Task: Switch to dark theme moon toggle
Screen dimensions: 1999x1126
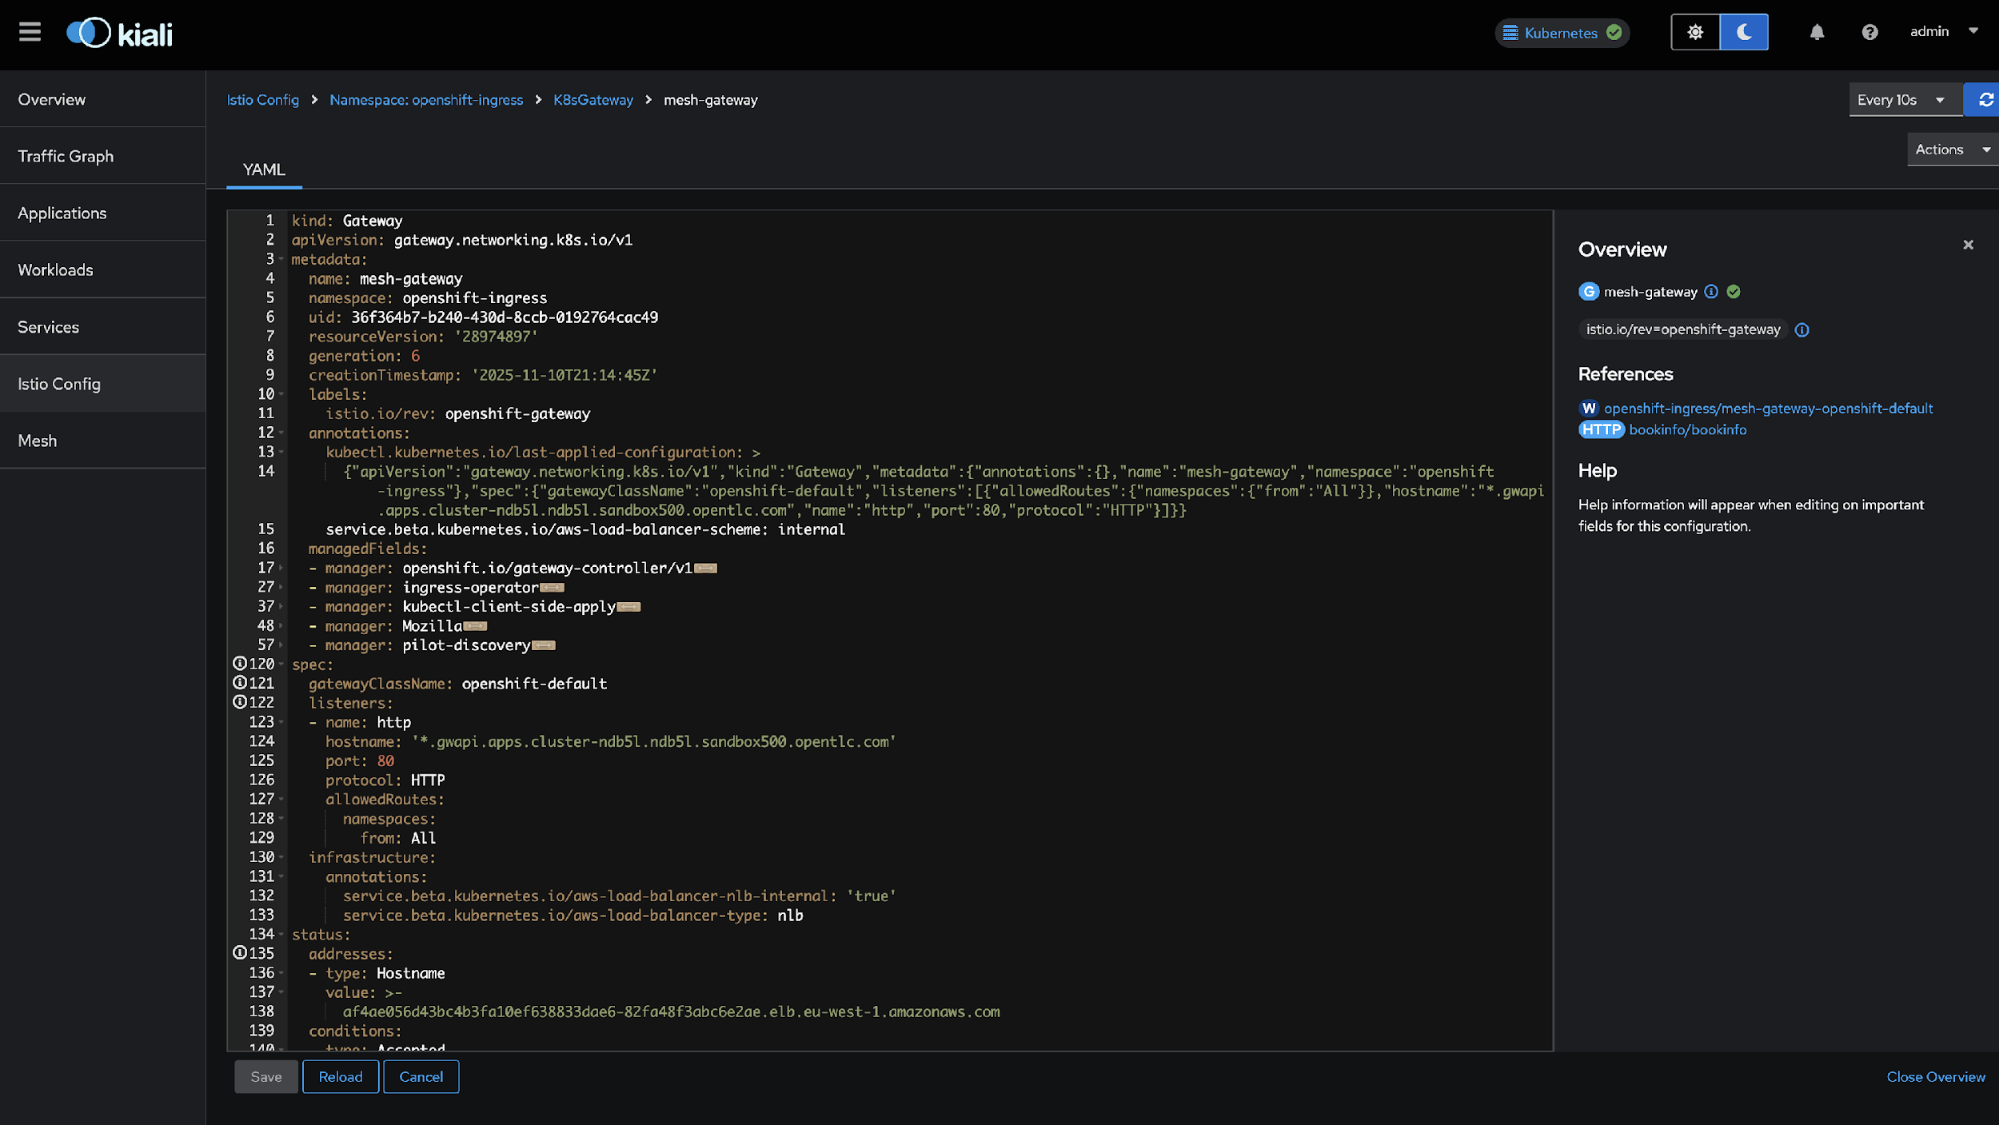Action: coord(1744,32)
